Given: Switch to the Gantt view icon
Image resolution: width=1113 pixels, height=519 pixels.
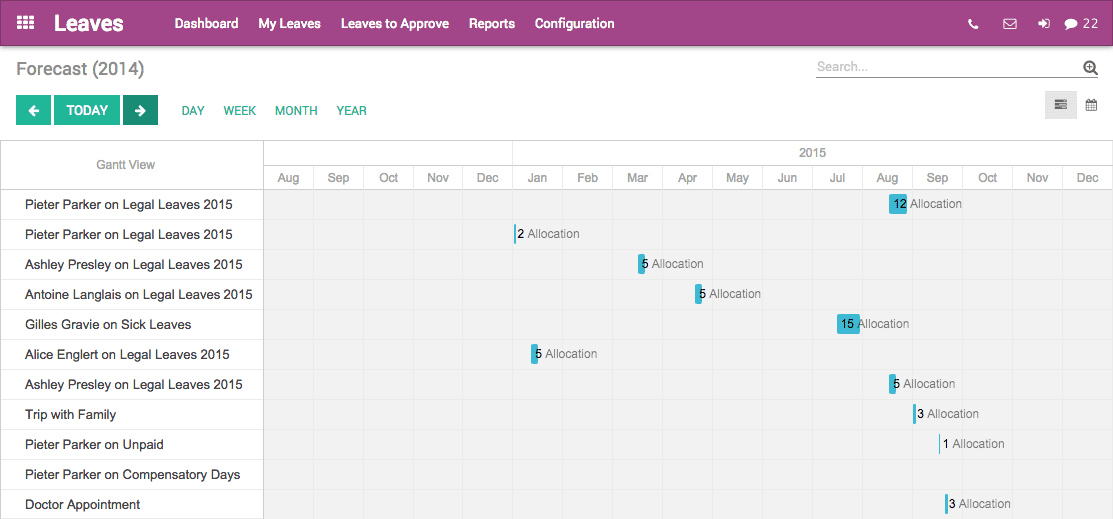Looking at the screenshot, I should [1060, 105].
